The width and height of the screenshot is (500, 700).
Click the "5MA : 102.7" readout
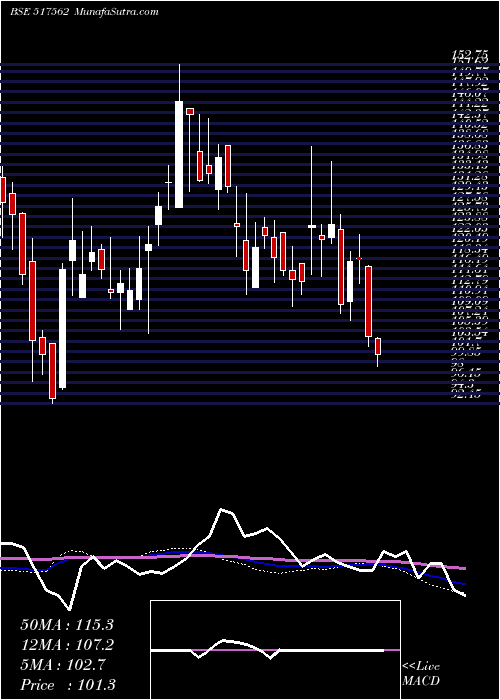coord(63,665)
